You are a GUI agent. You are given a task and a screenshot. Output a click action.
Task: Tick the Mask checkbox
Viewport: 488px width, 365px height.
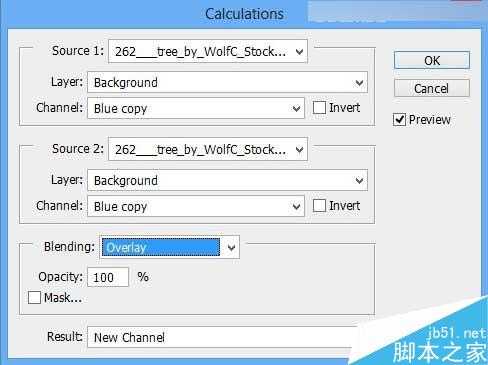[34, 297]
